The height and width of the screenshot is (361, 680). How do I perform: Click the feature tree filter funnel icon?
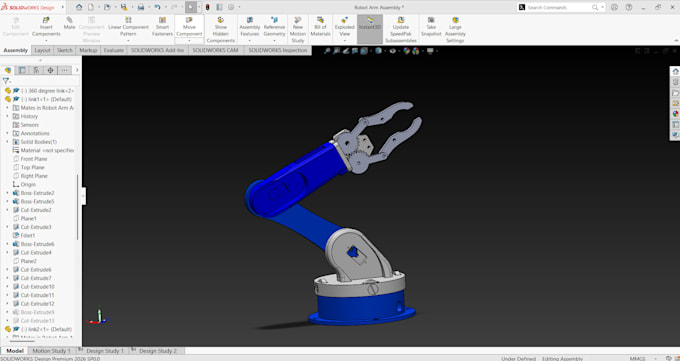(6, 81)
